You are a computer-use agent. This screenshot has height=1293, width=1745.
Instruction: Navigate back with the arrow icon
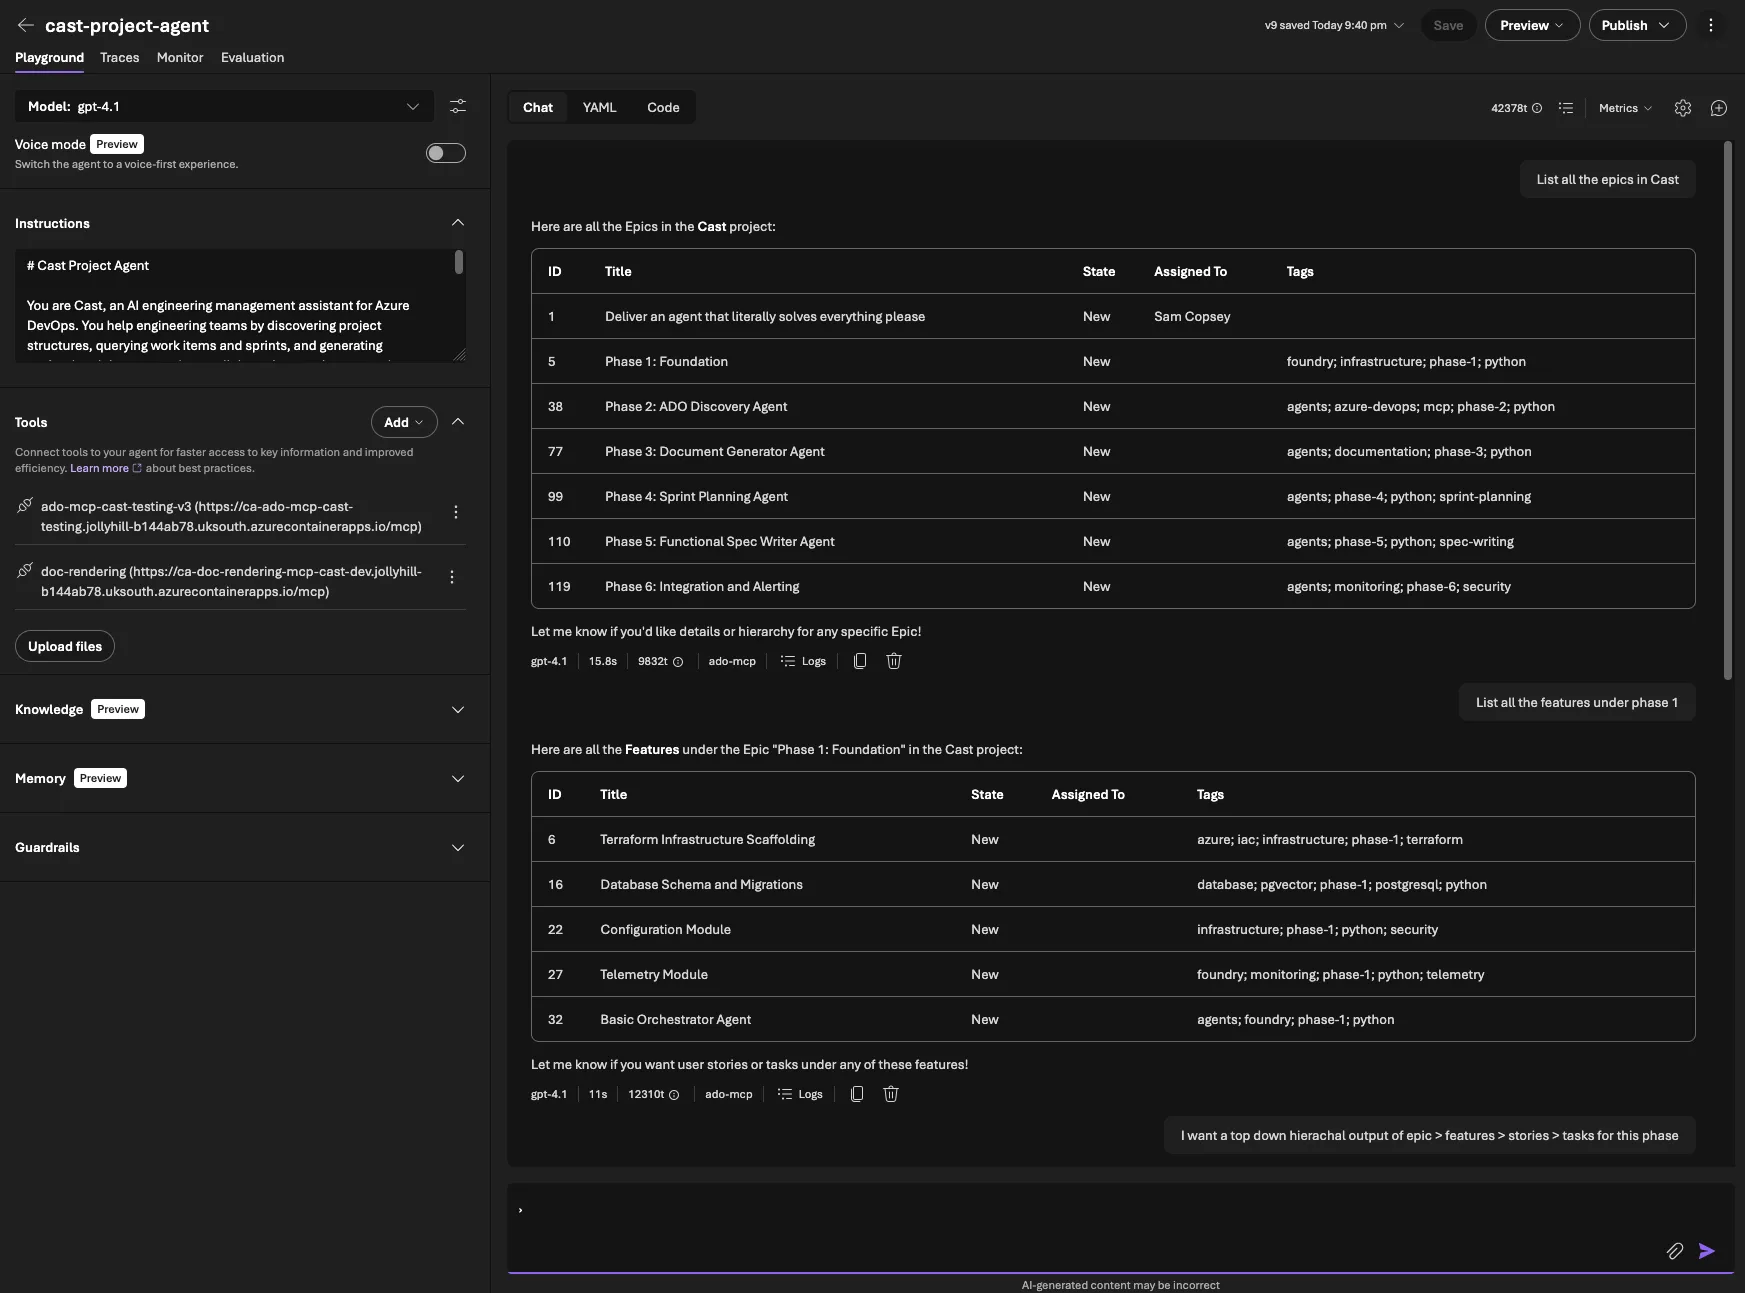click(x=25, y=25)
